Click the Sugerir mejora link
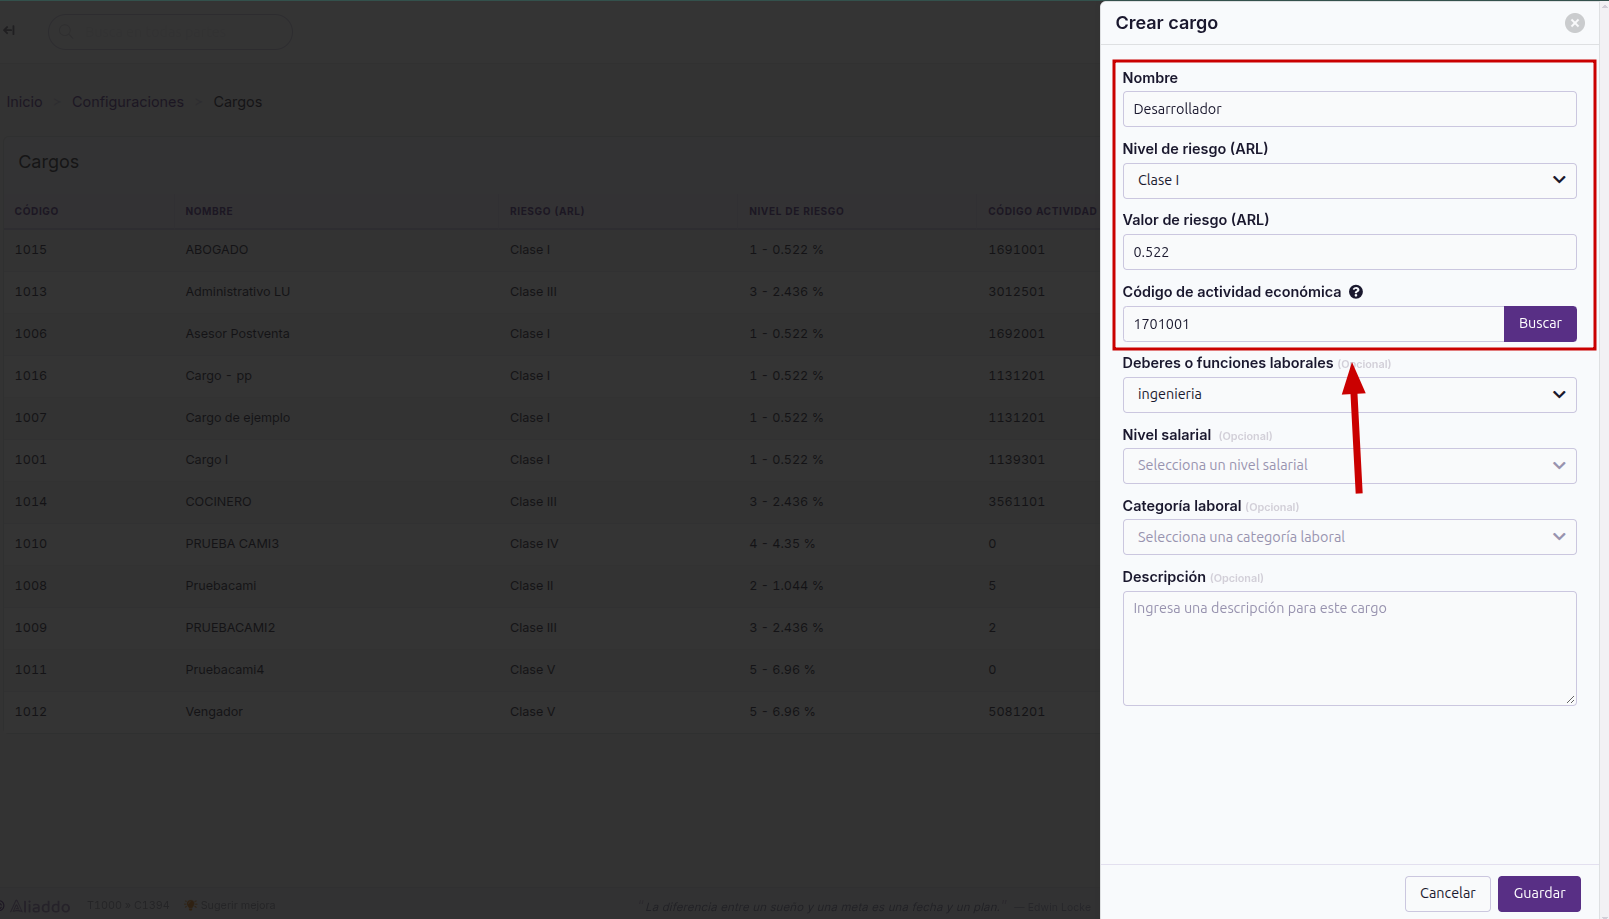Viewport: 1609px width, 919px height. (x=231, y=906)
